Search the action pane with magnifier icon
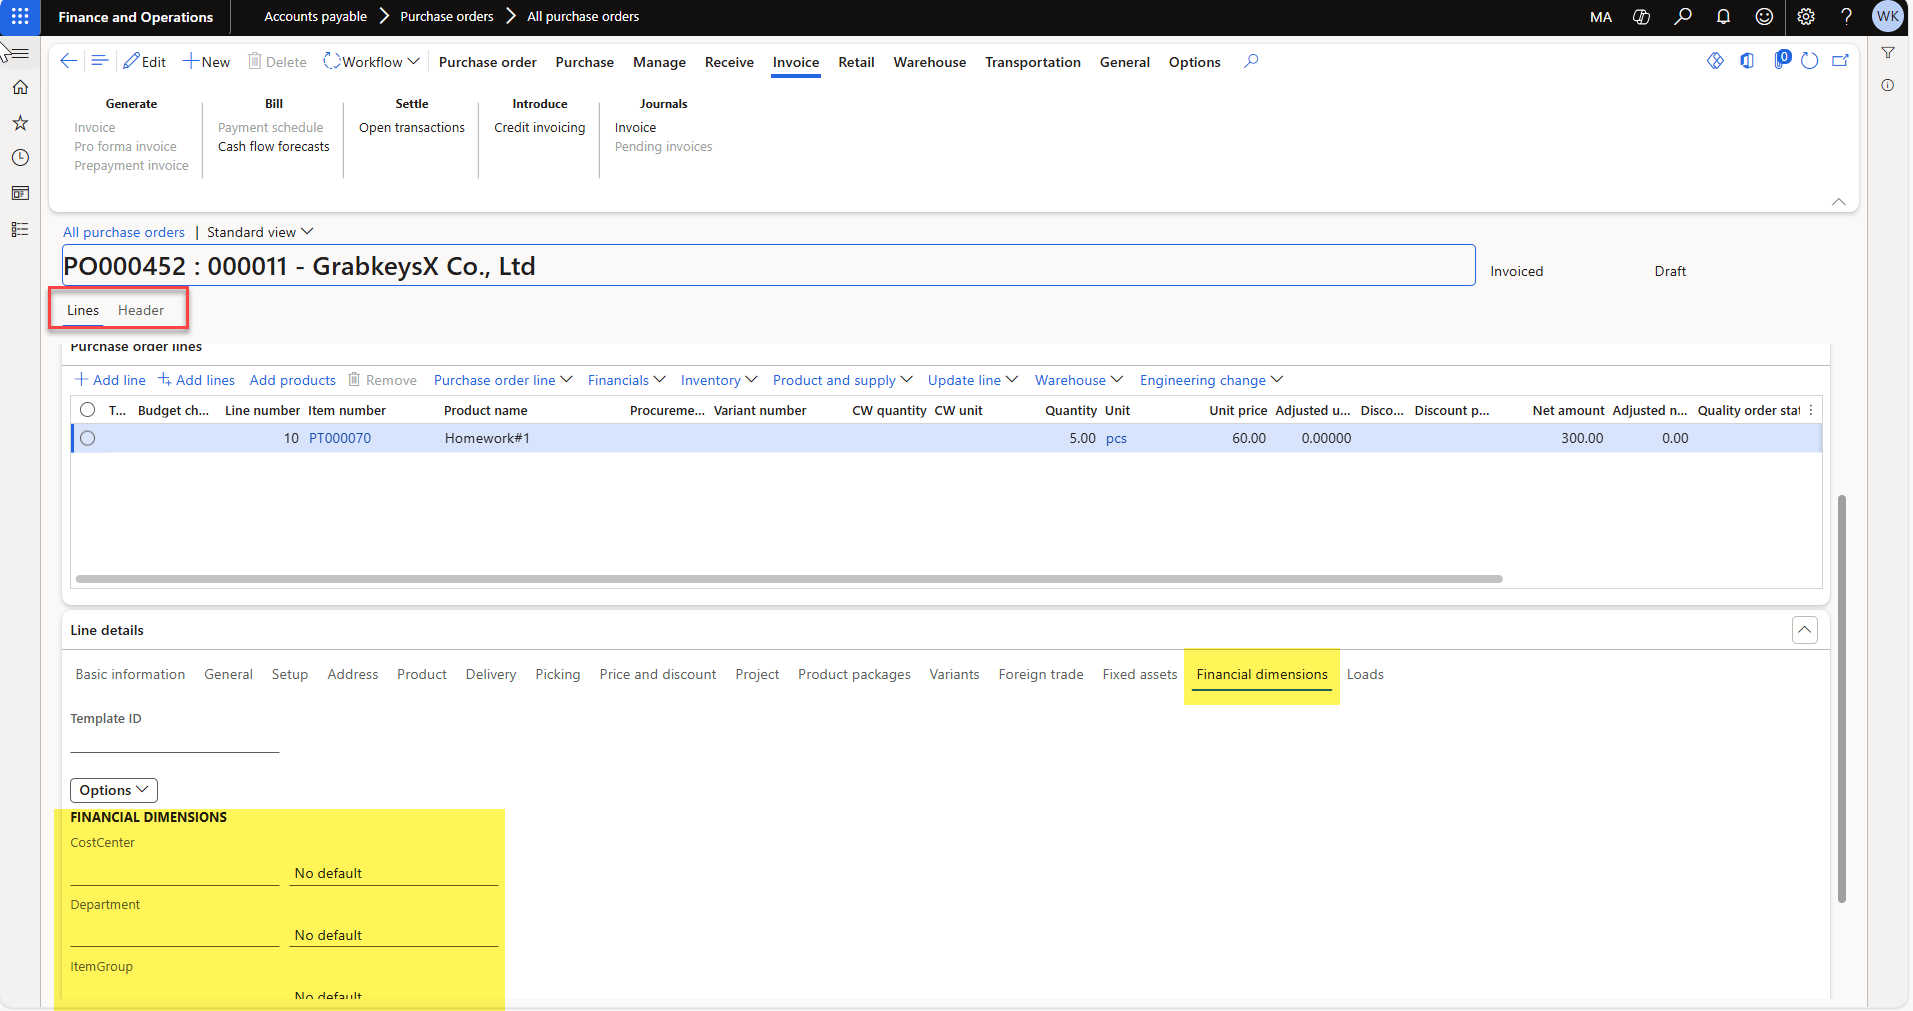This screenshot has height=1011, width=1913. [x=1251, y=61]
